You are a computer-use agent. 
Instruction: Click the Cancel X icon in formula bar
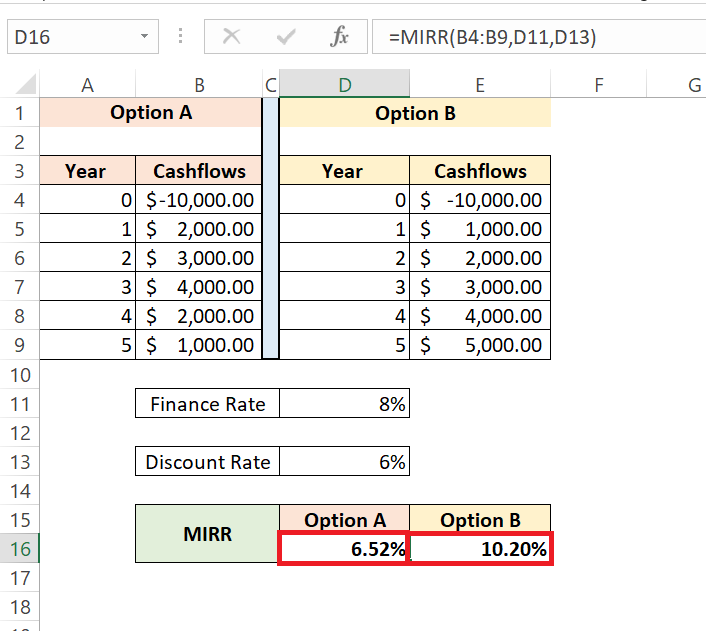pyautogui.click(x=231, y=36)
